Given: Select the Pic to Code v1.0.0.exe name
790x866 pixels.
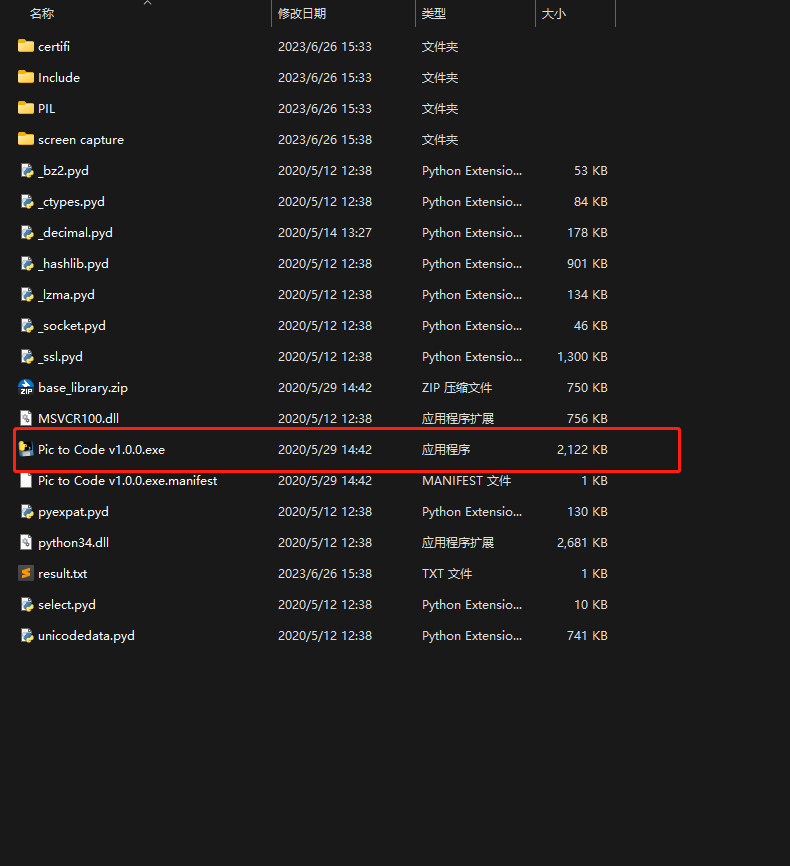Looking at the screenshot, I should point(102,450).
